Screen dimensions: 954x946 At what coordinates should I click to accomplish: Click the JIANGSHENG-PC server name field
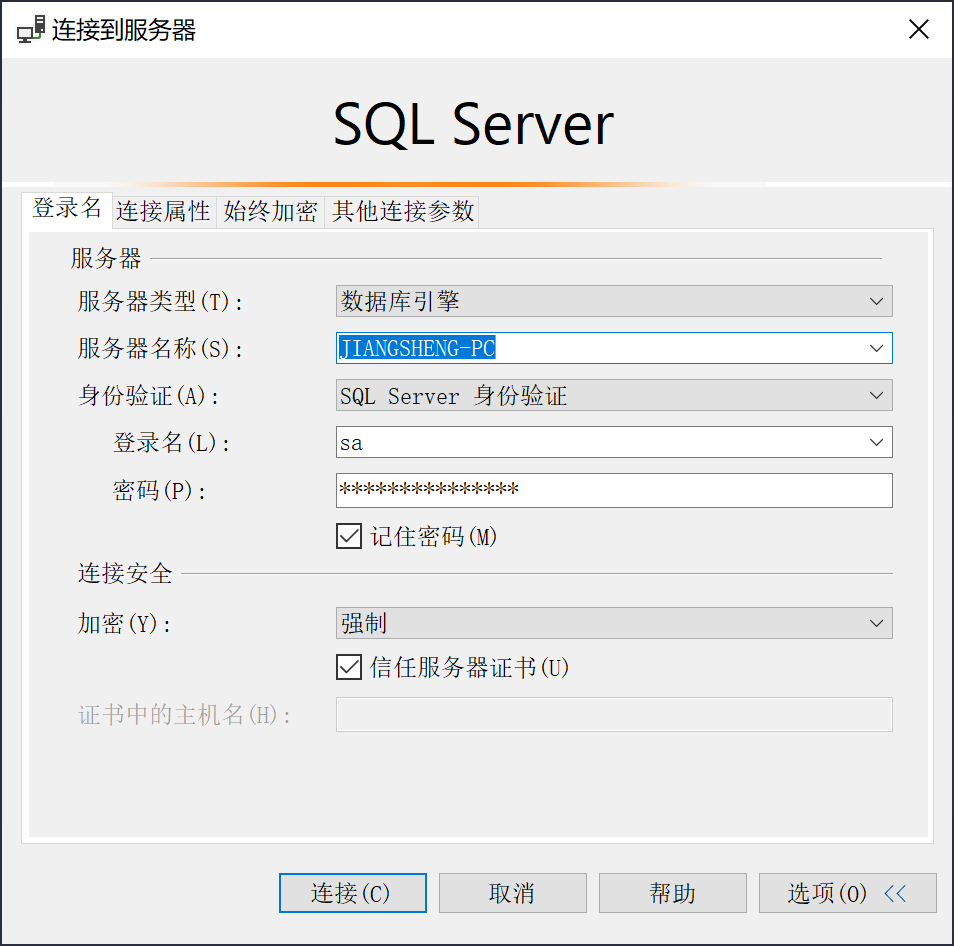click(600, 348)
